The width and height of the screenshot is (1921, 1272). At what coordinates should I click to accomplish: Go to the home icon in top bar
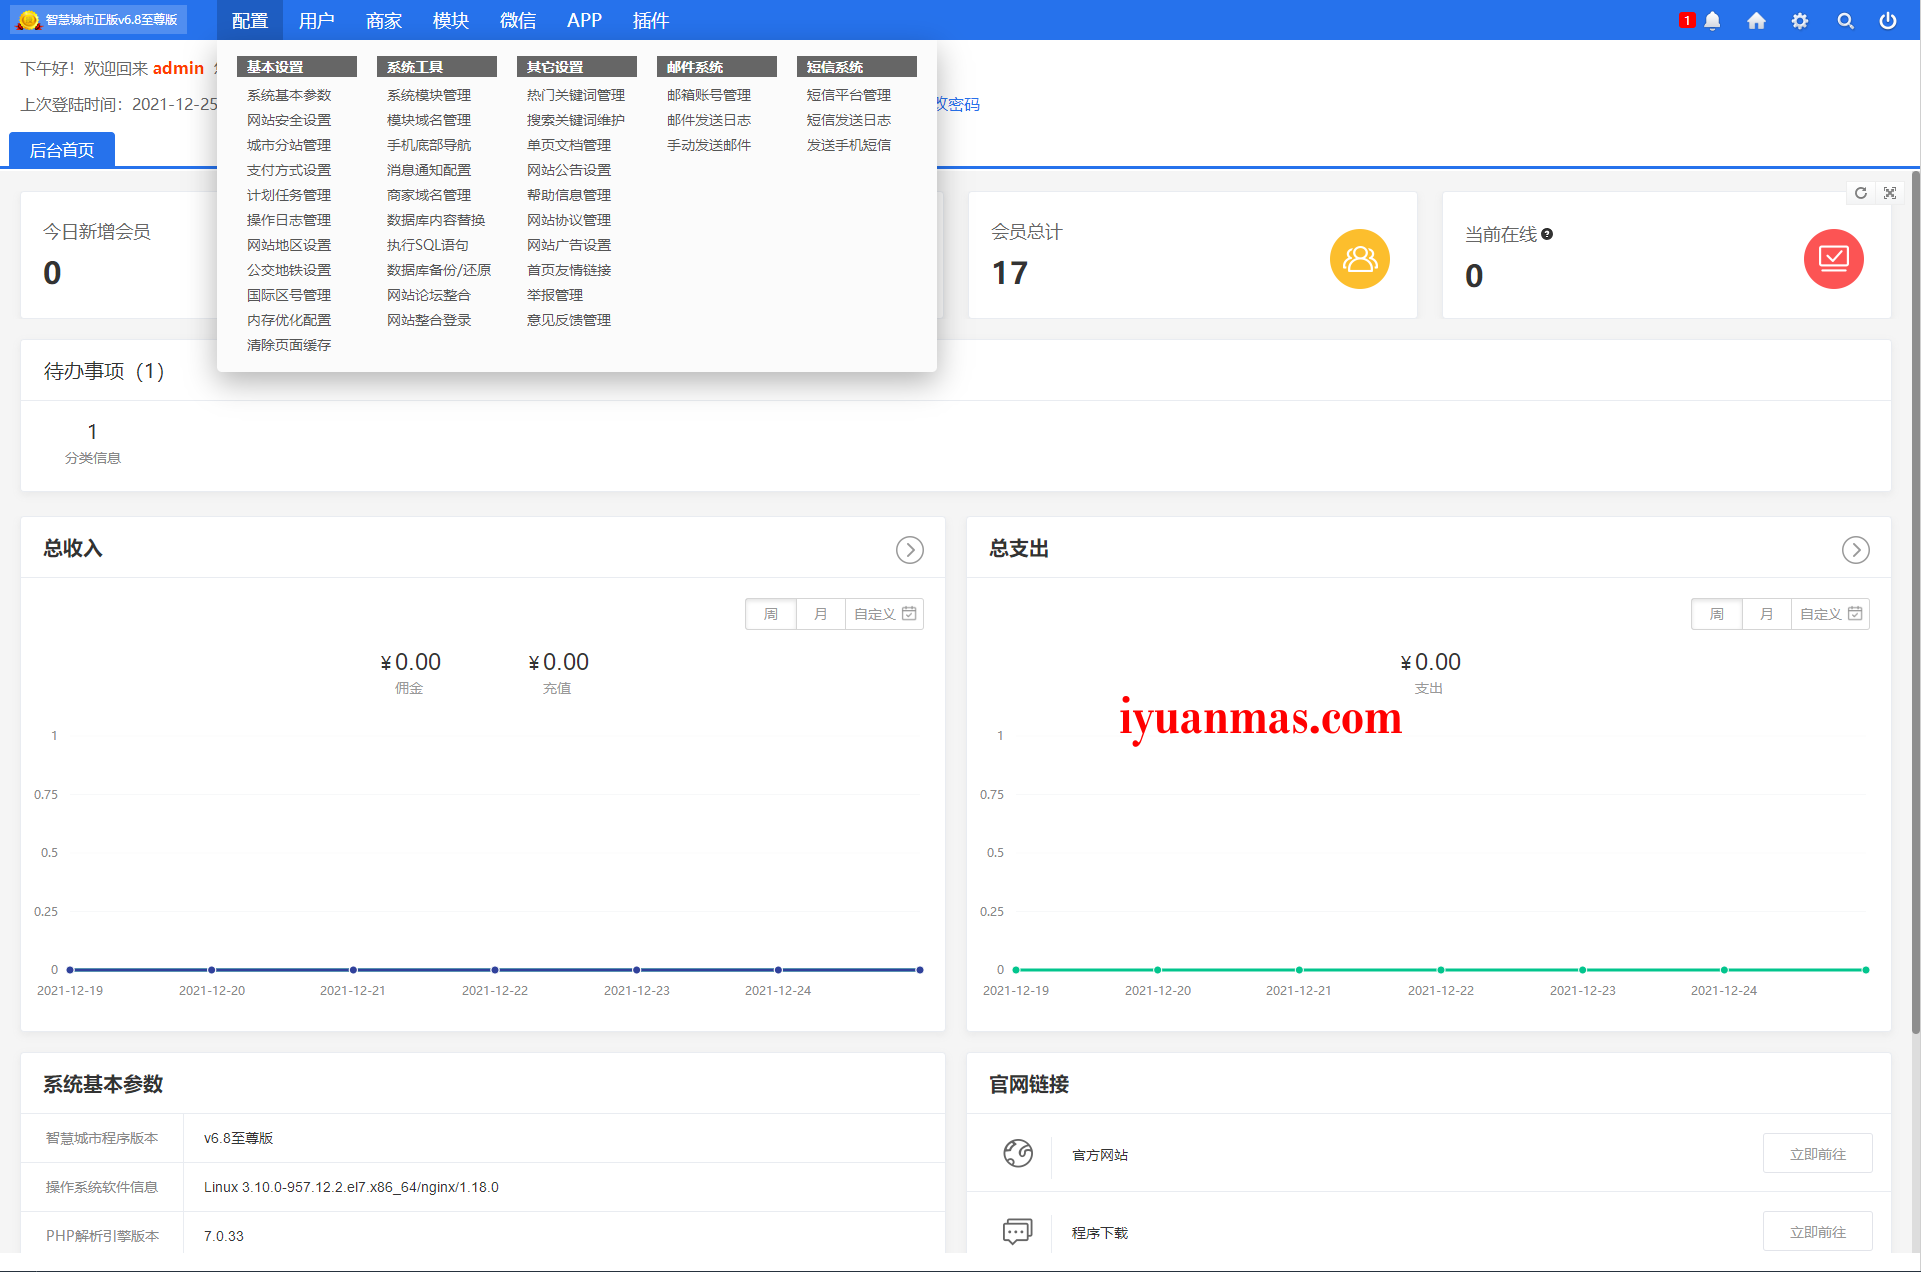click(x=1756, y=21)
